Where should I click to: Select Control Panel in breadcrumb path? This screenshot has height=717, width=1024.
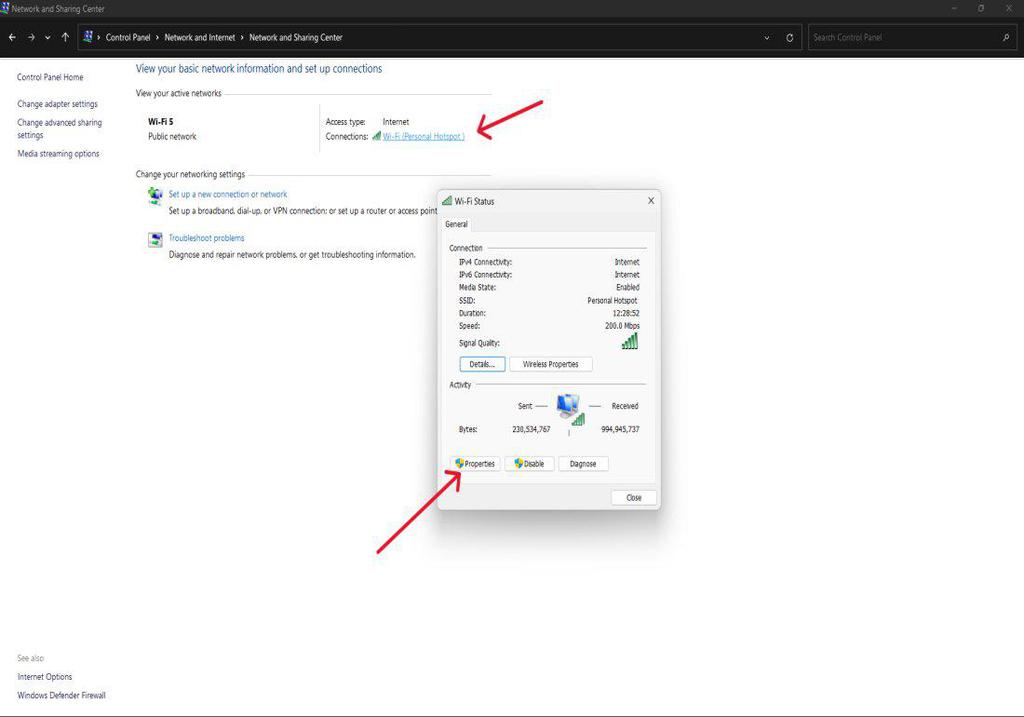(128, 38)
